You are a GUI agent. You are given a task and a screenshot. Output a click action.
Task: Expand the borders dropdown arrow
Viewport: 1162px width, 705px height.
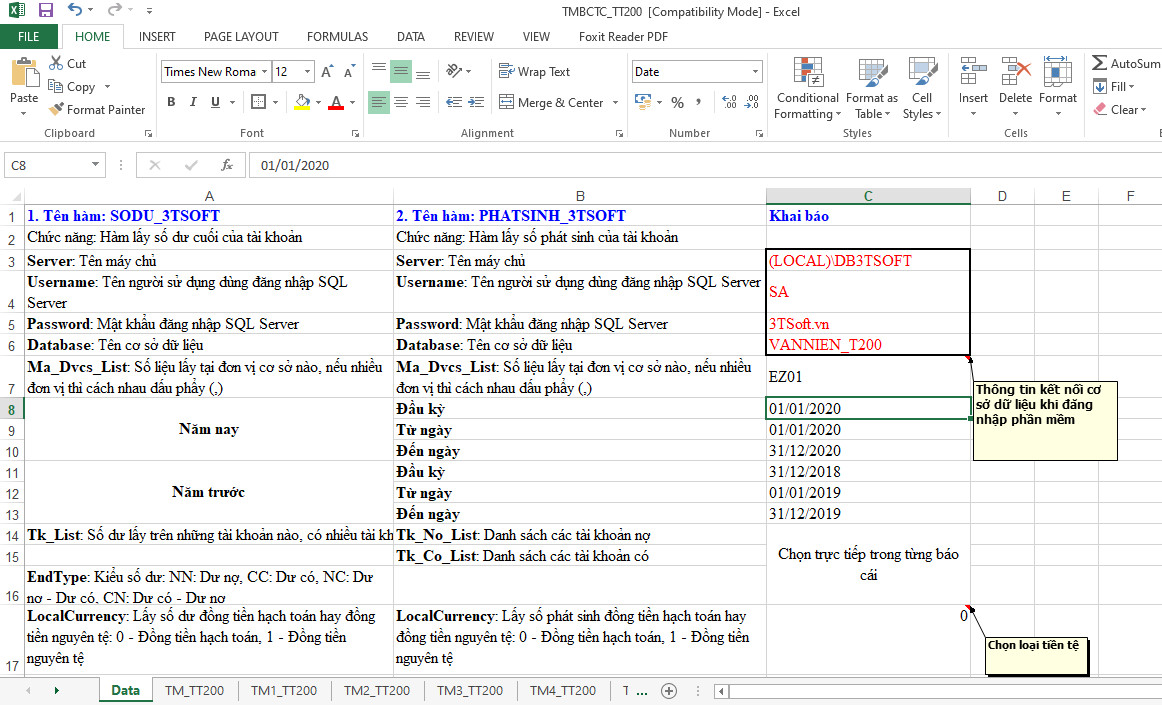click(276, 102)
